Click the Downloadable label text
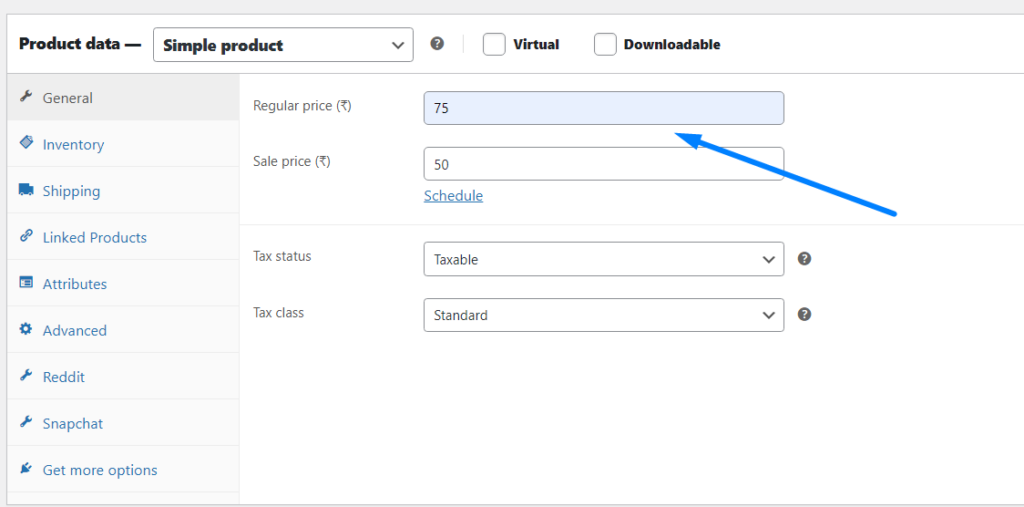Viewport: 1024px width, 507px height. 672,44
